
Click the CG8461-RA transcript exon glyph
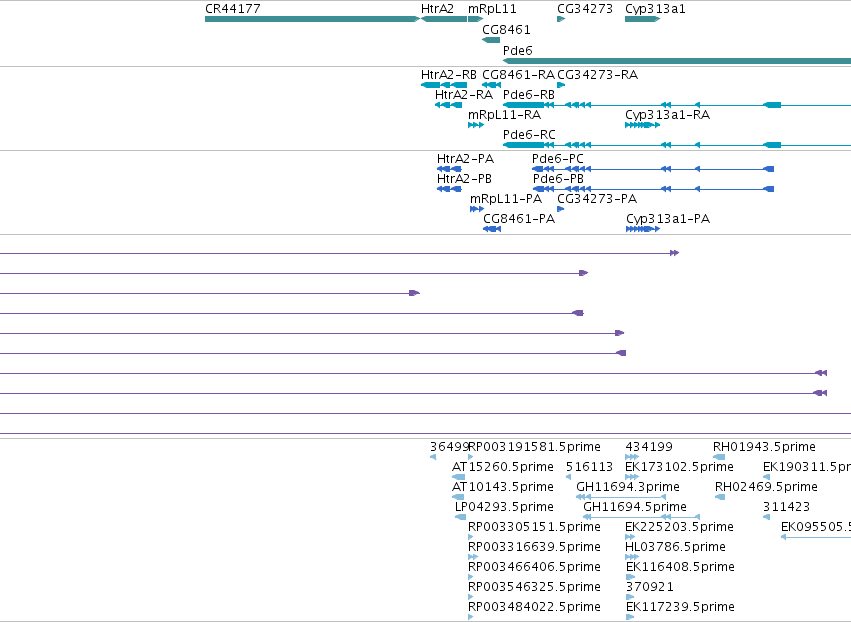[x=492, y=85]
